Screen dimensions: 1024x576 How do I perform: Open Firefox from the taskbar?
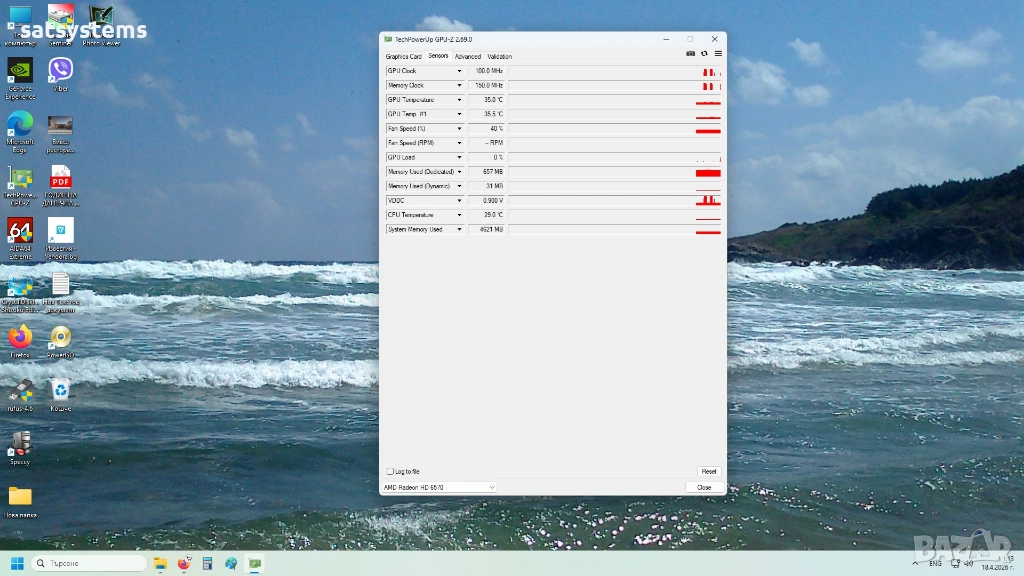[184, 563]
